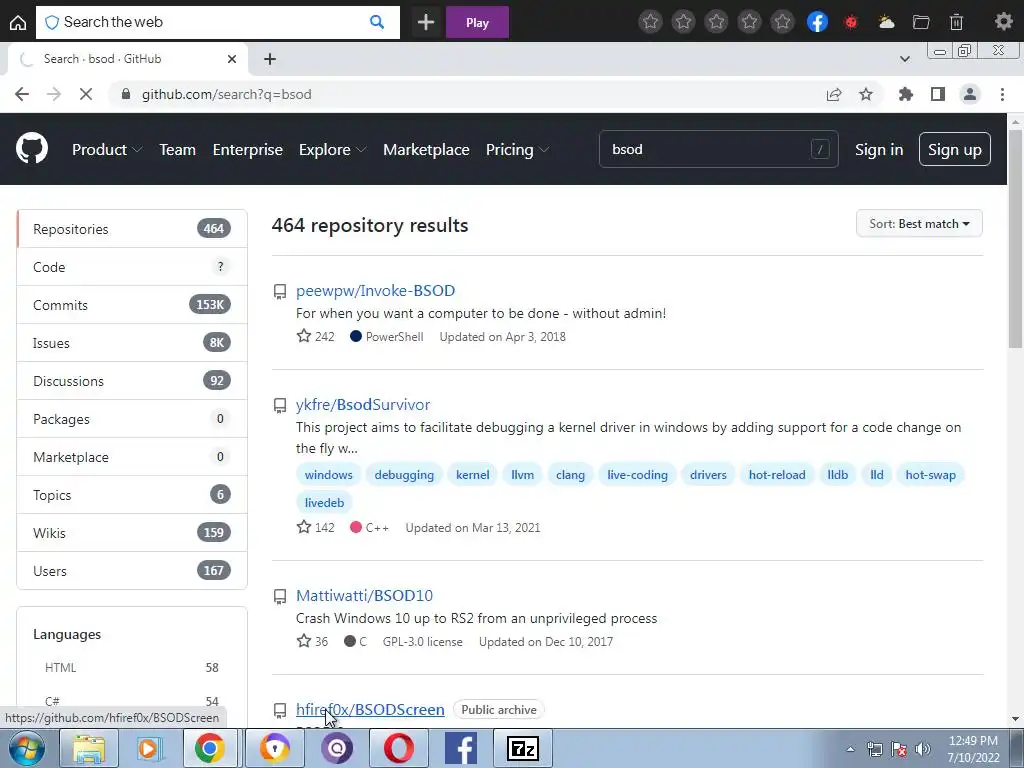Open a new Chrome tab with plus

click(270, 59)
